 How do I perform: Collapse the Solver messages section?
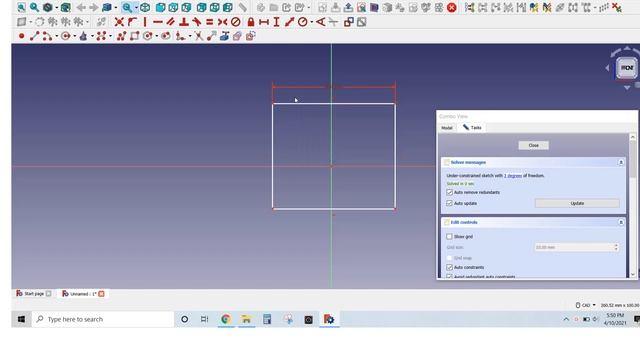[x=621, y=162]
